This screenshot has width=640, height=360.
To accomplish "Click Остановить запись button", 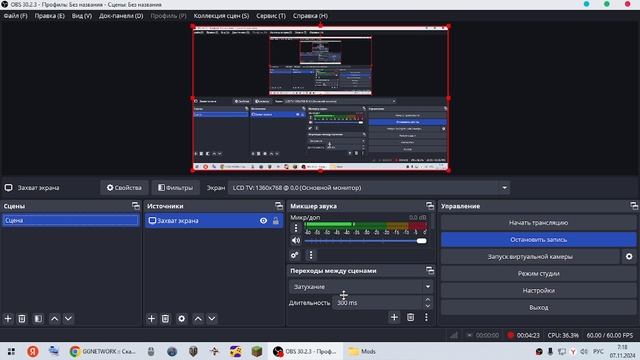I will [x=538, y=240].
